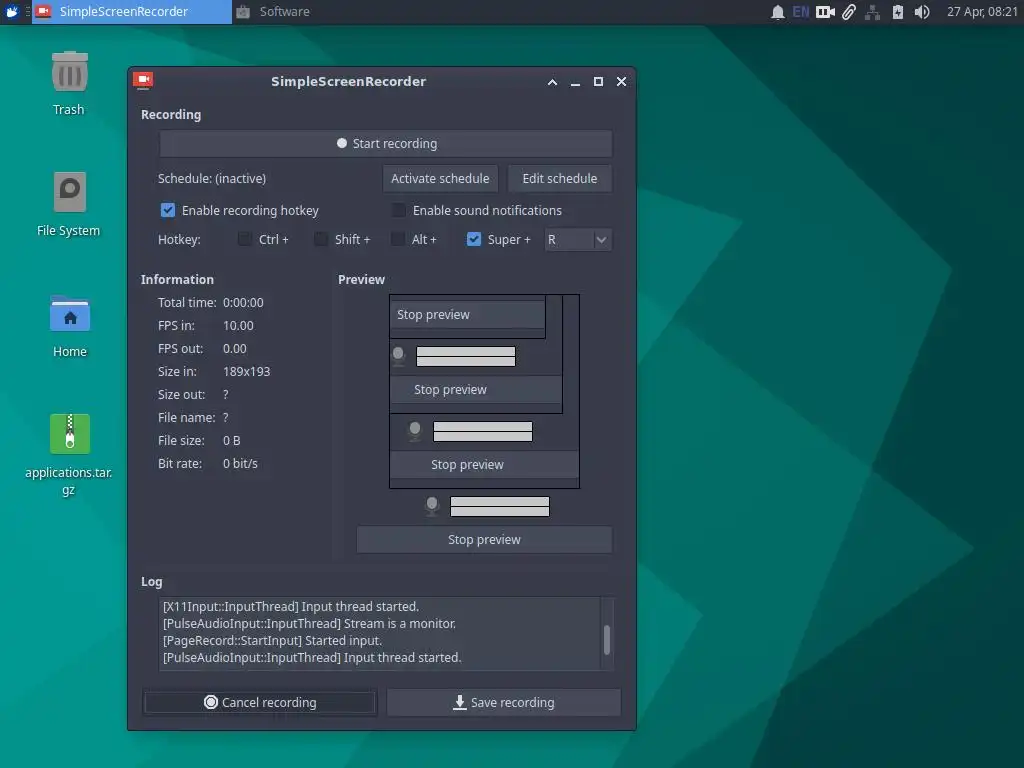
Task: Open the Edit schedule dialog
Action: [560, 178]
